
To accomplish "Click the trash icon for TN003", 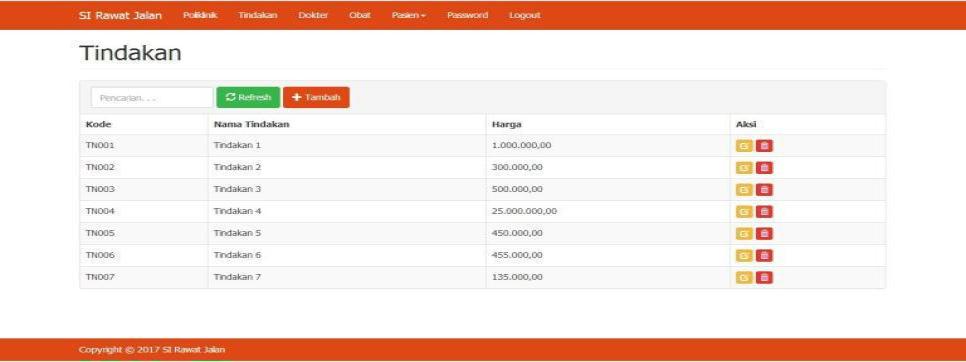I will click(x=765, y=190).
